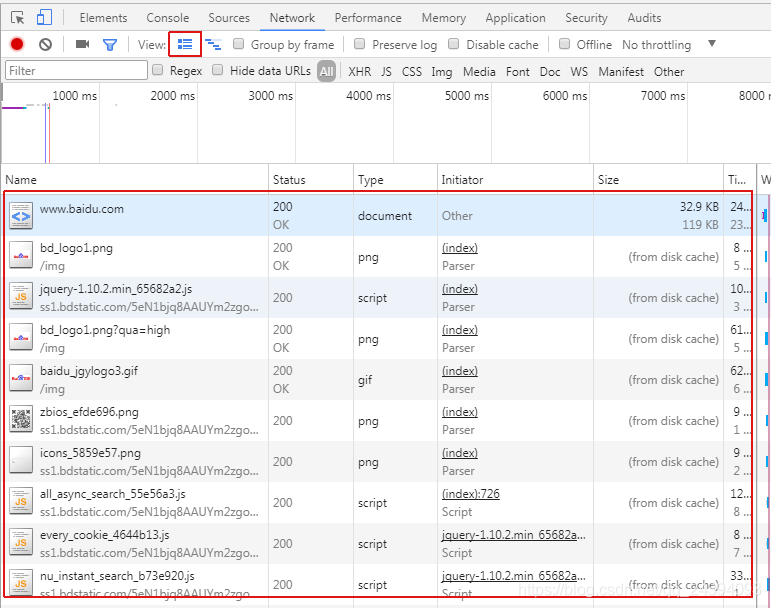Sort by the Type column header
The image size is (771, 608).
click(x=395, y=179)
